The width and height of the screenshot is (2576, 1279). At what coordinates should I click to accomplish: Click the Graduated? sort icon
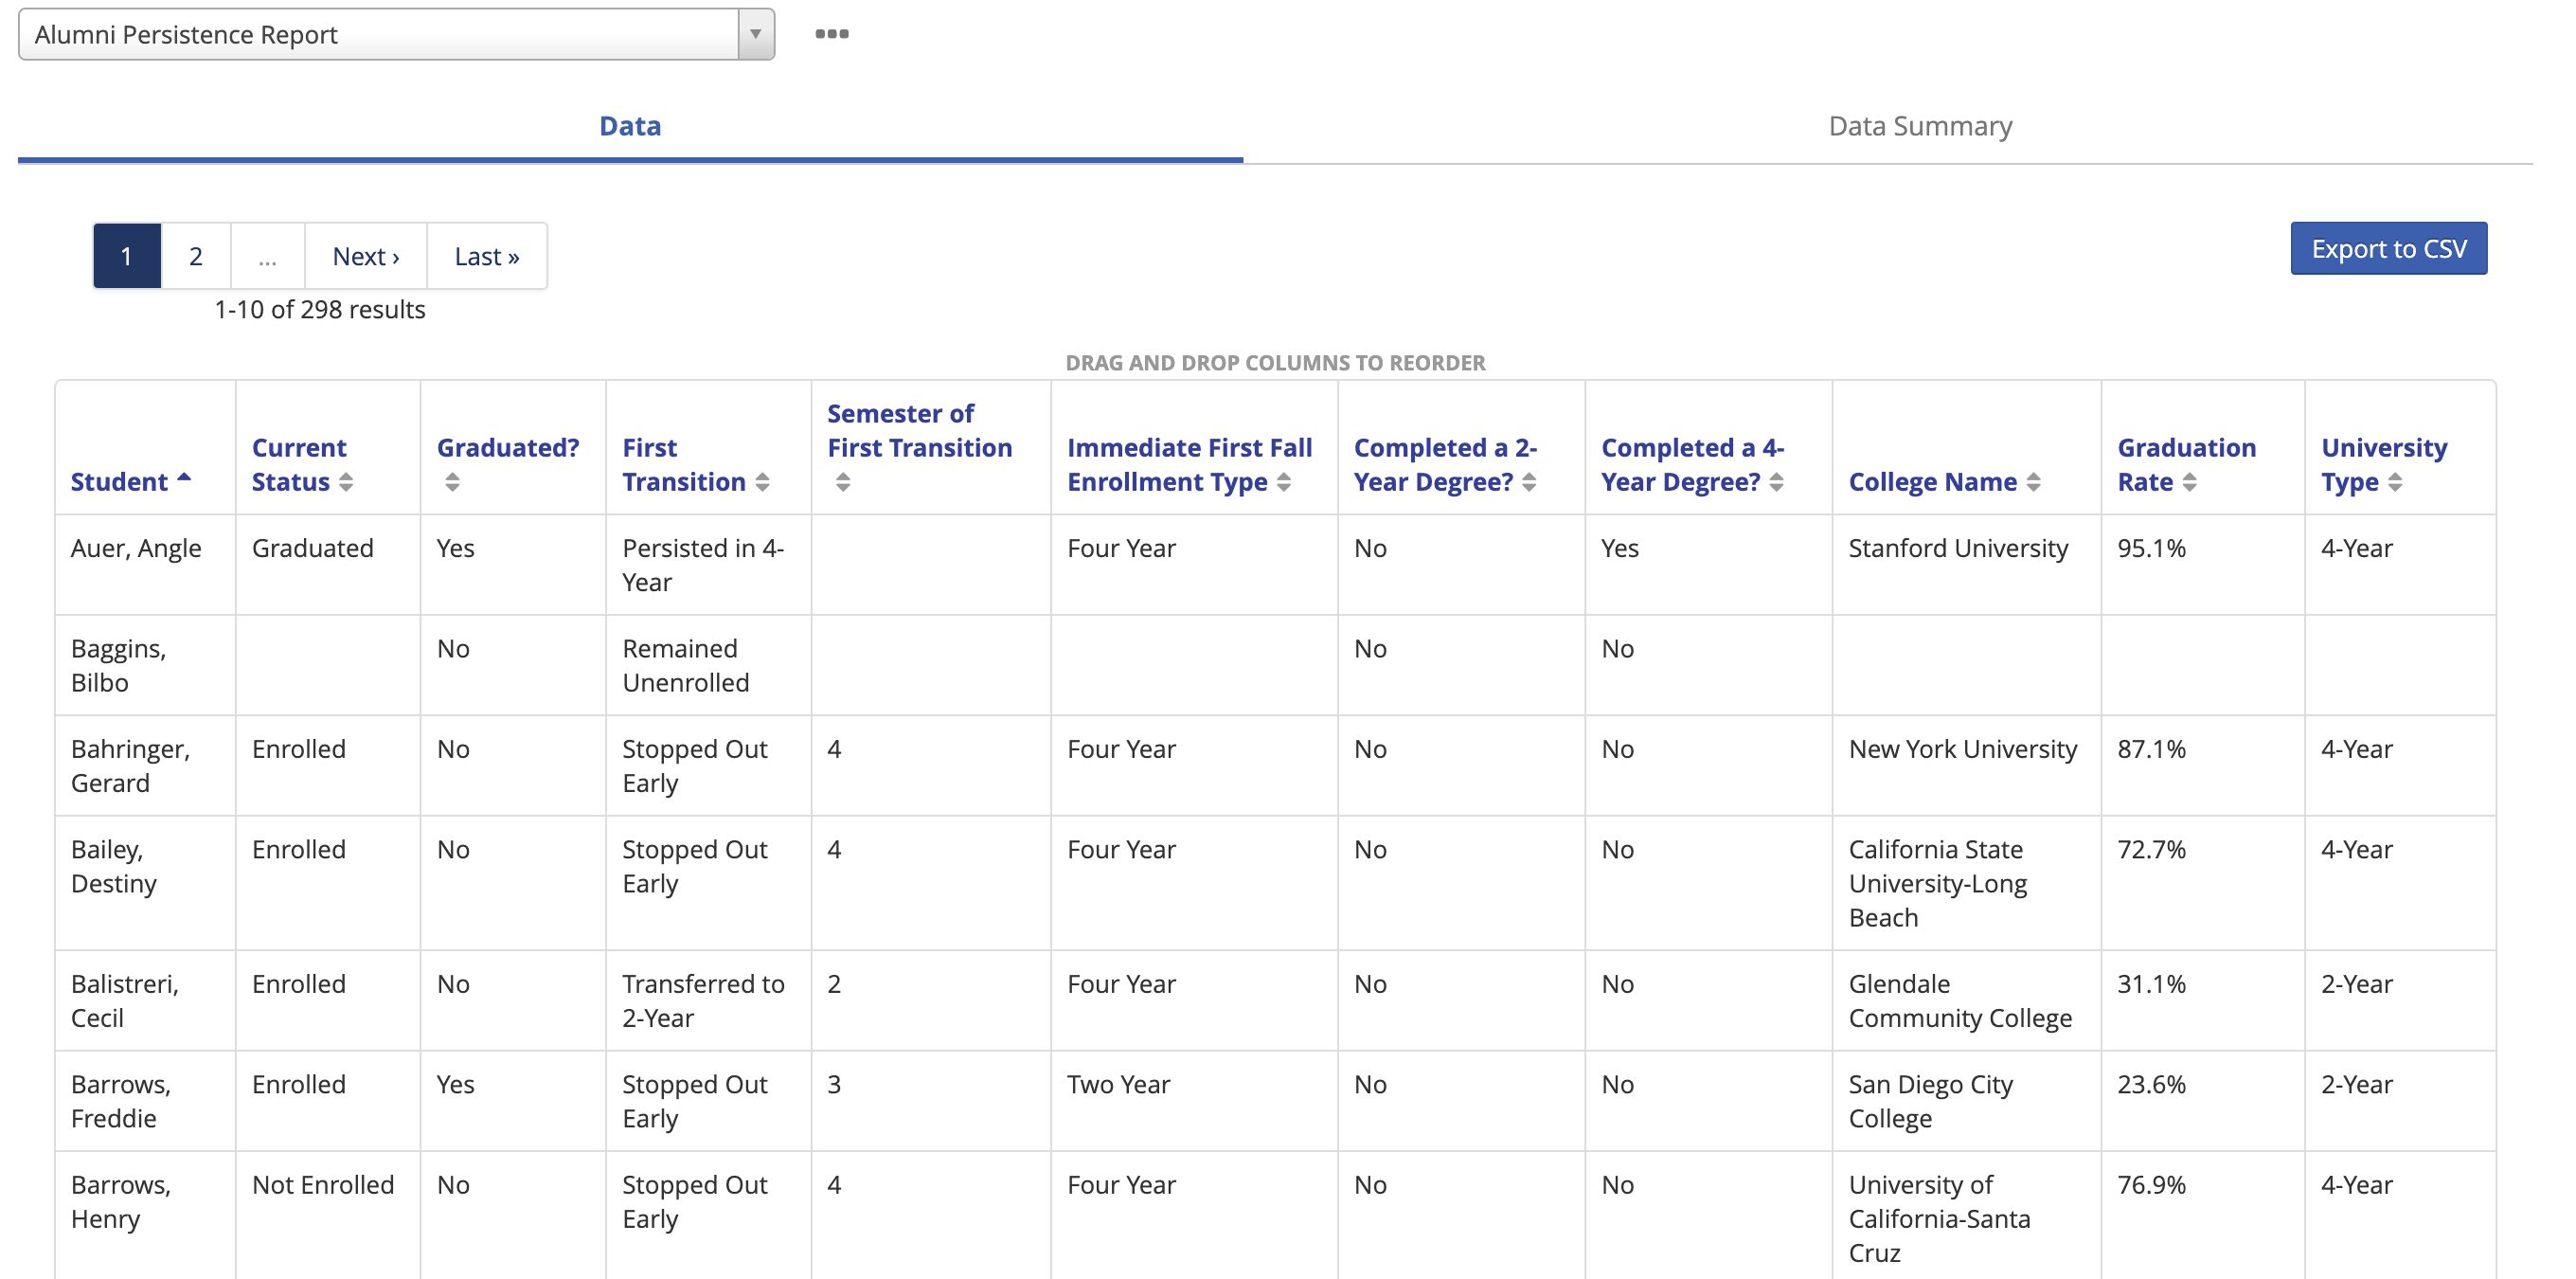click(x=452, y=482)
